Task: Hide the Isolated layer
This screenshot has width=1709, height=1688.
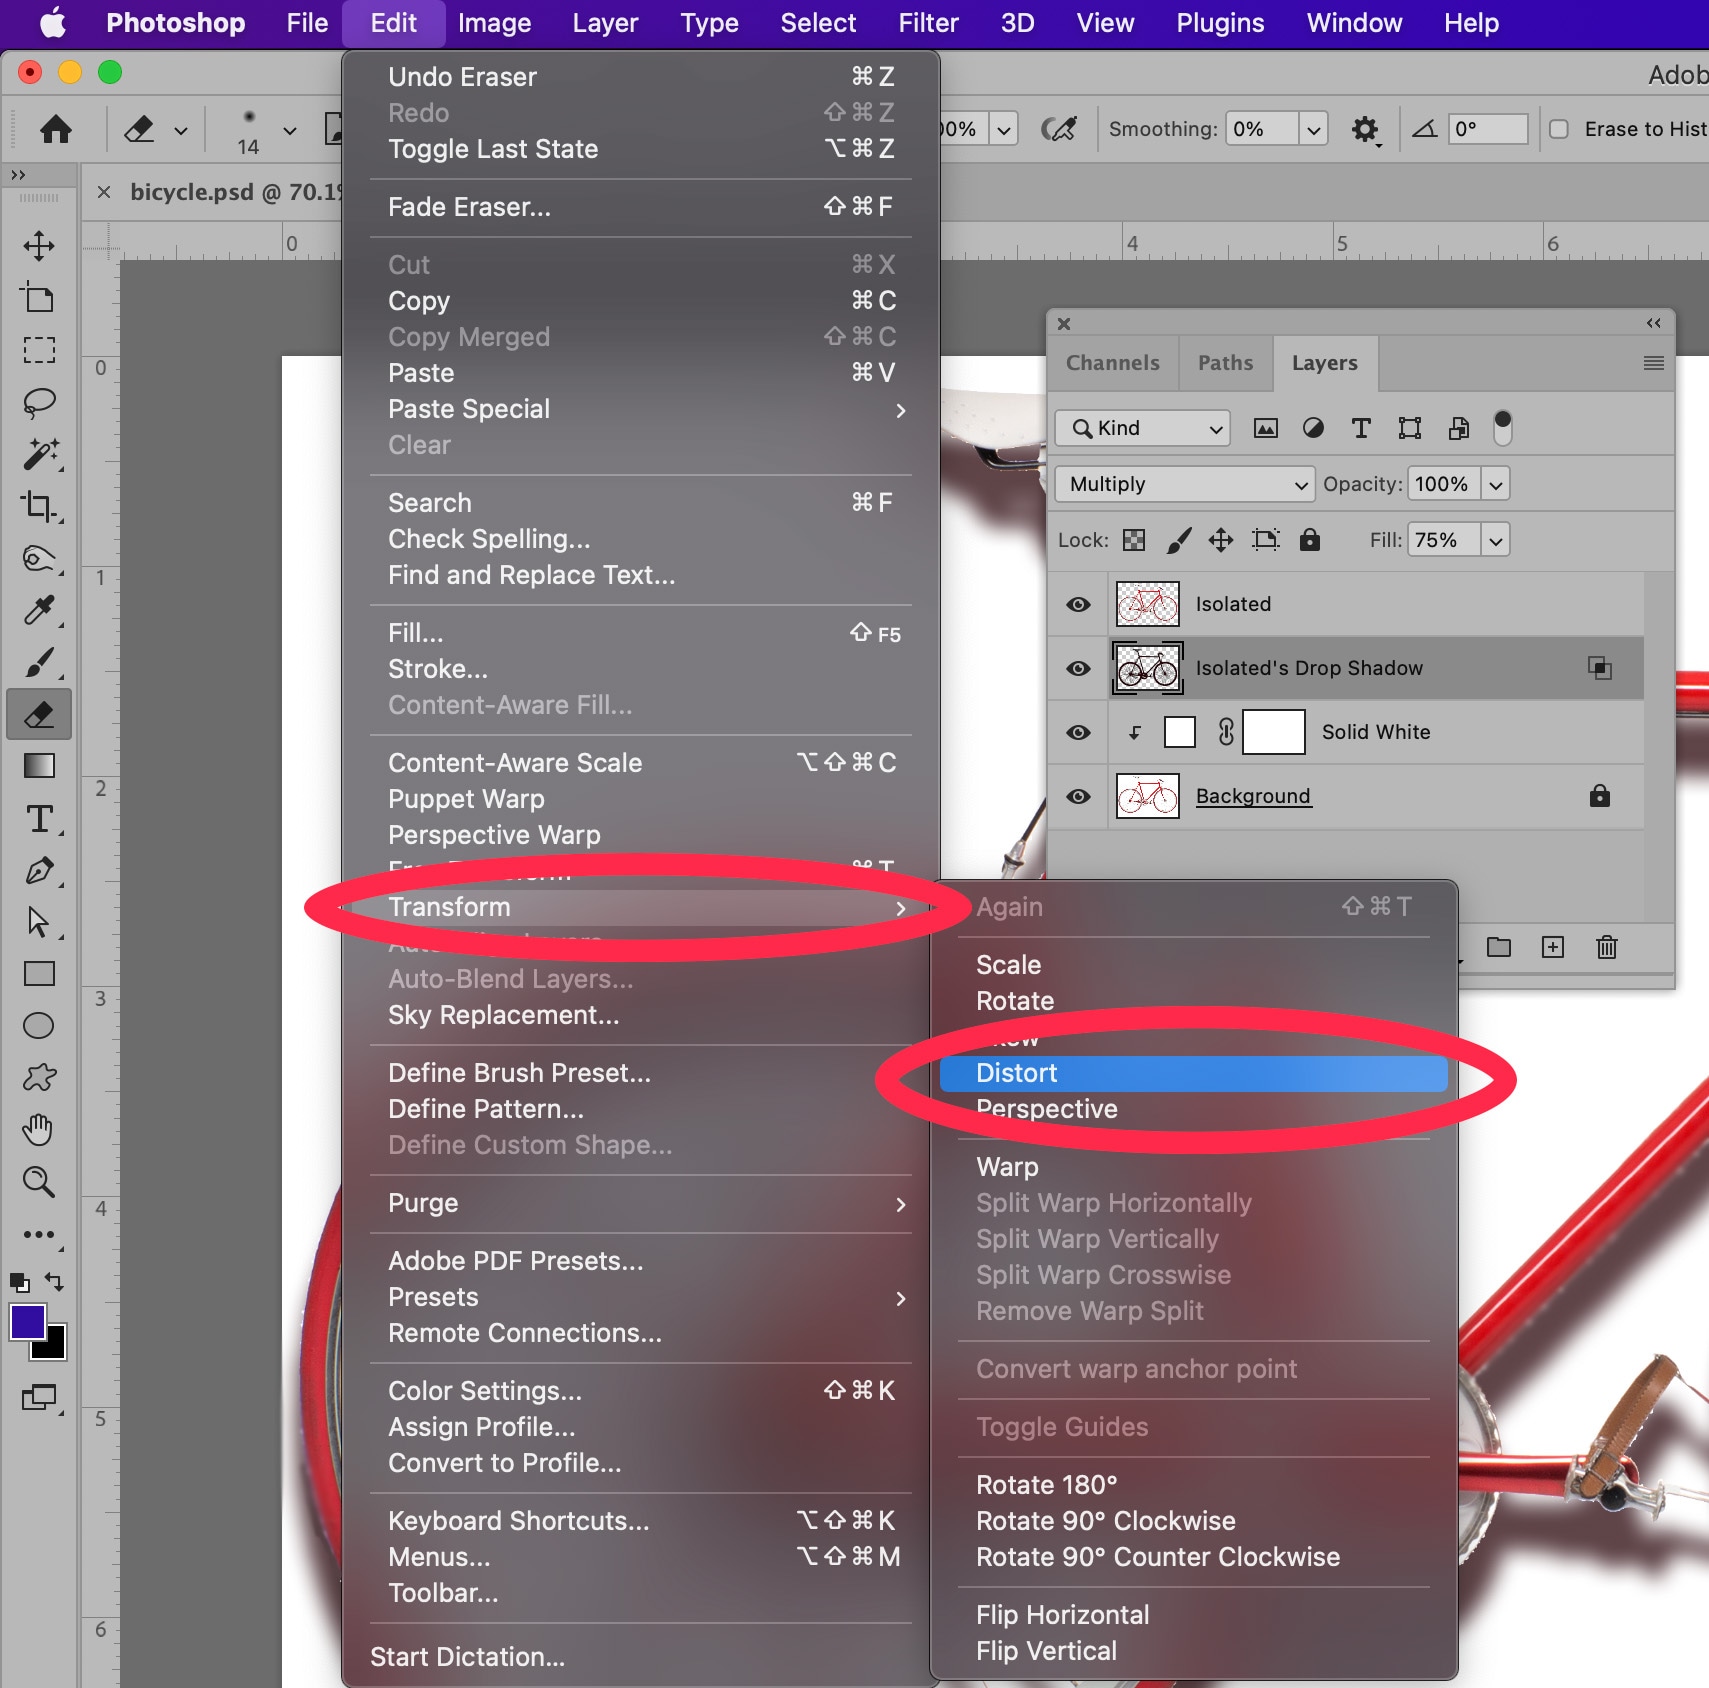Action: [1078, 604]
